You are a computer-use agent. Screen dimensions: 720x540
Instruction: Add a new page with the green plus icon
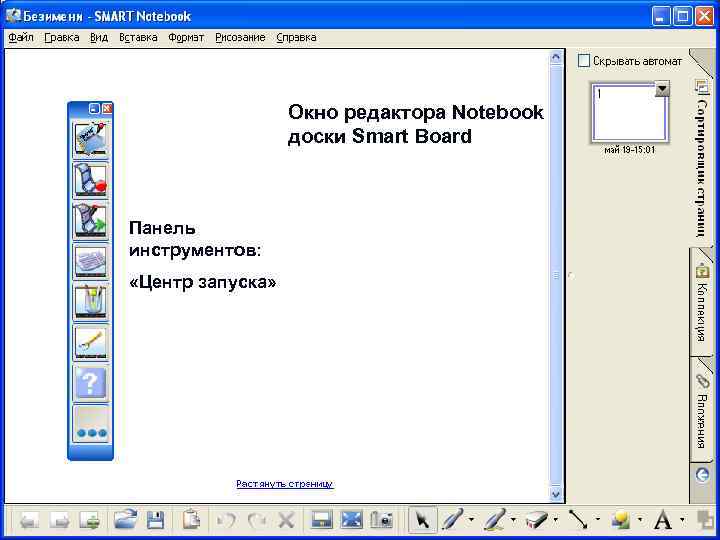(x=90, y=521)
